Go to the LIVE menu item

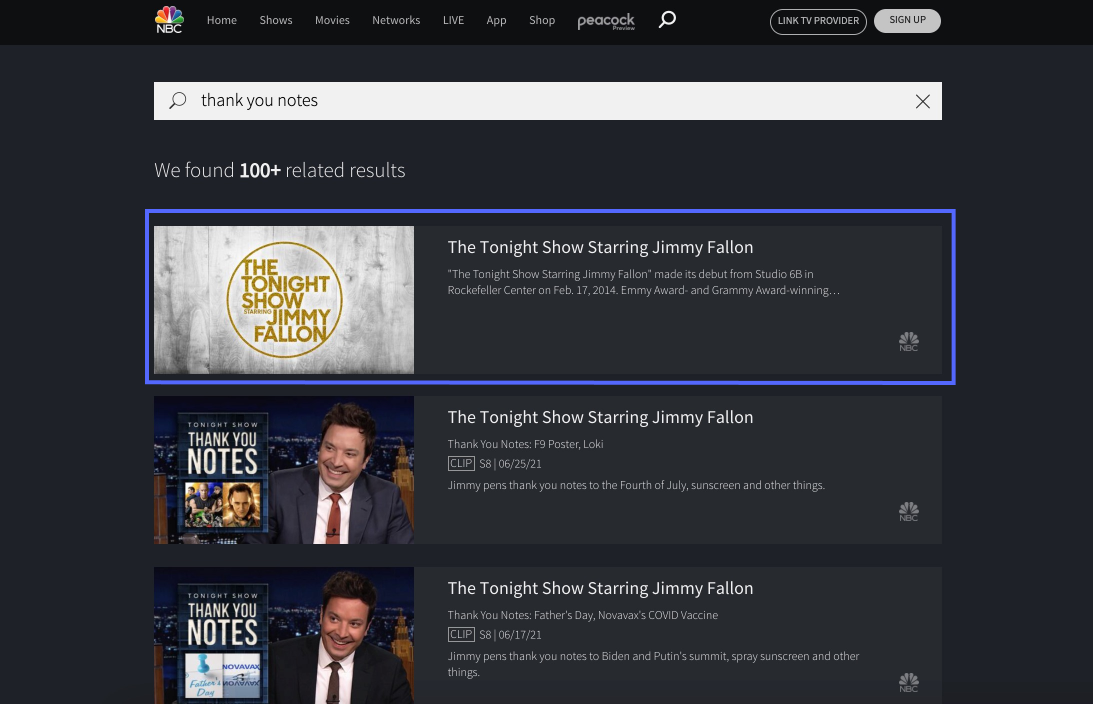tap(453, 20)
